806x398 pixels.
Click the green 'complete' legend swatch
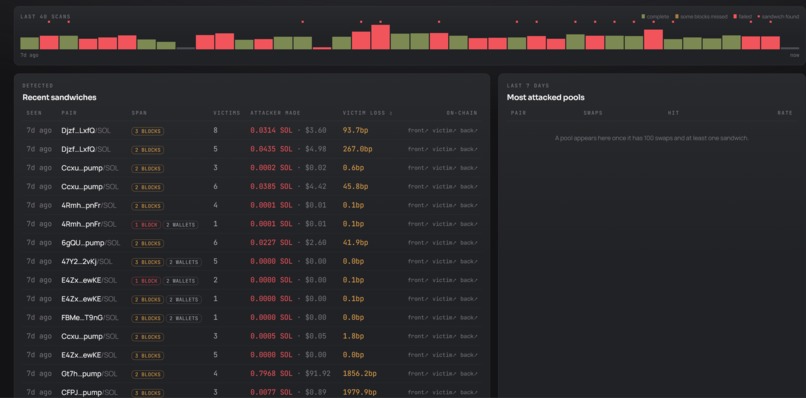[x=643, y=17]
